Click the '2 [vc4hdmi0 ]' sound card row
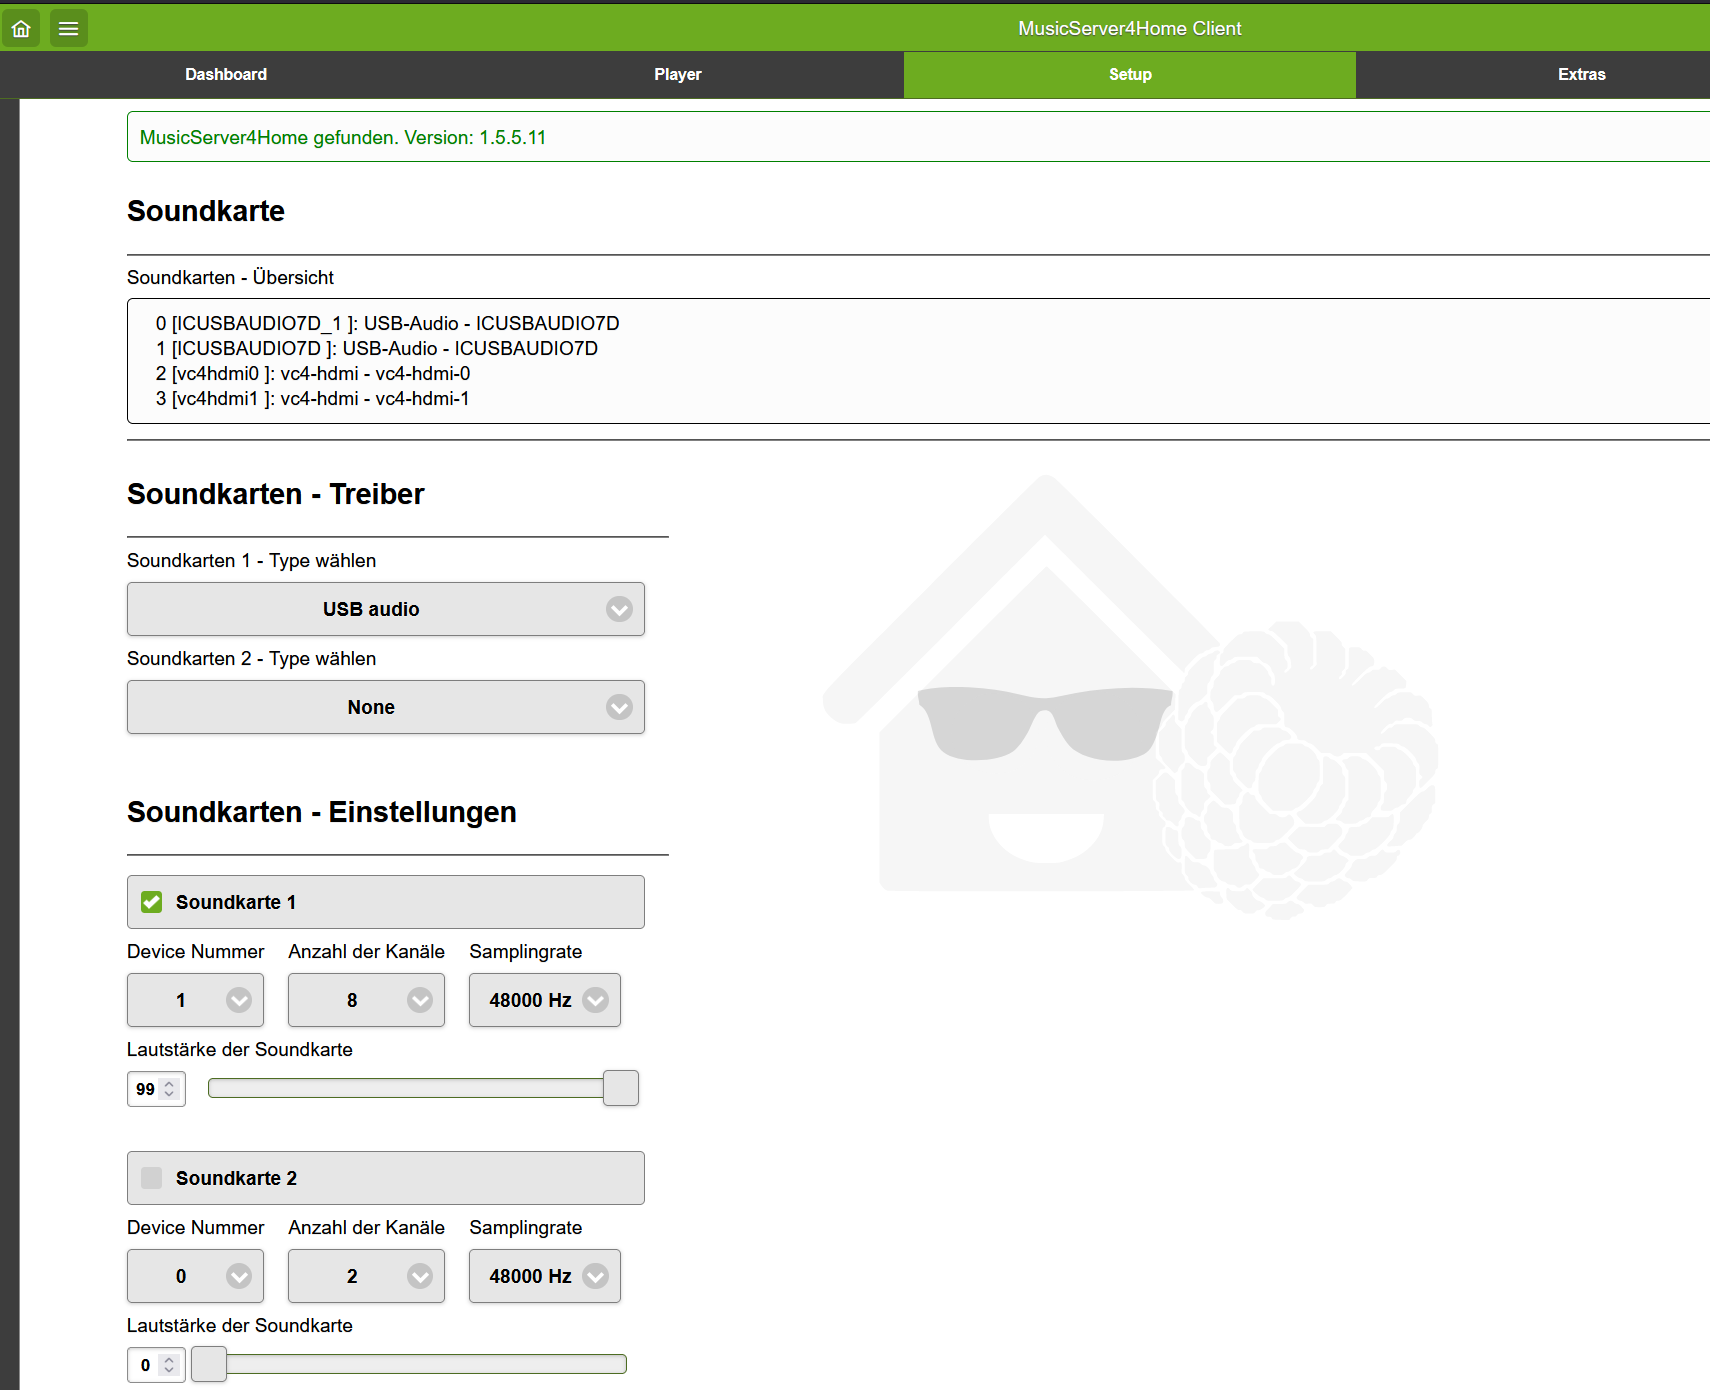This screenshot has height=1393, width=1710. tap(313, 373)
